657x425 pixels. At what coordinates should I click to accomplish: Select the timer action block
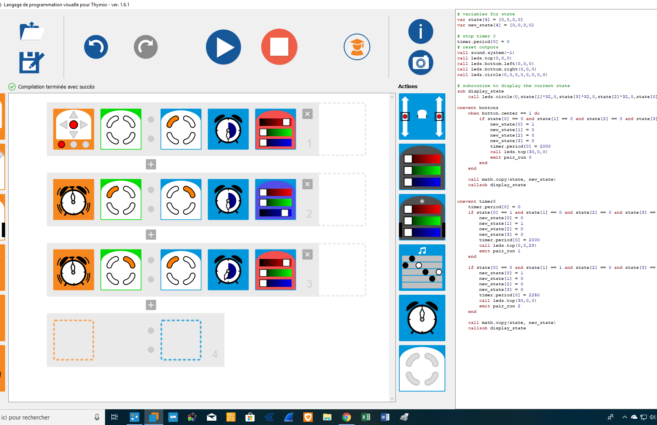[421, 316]
